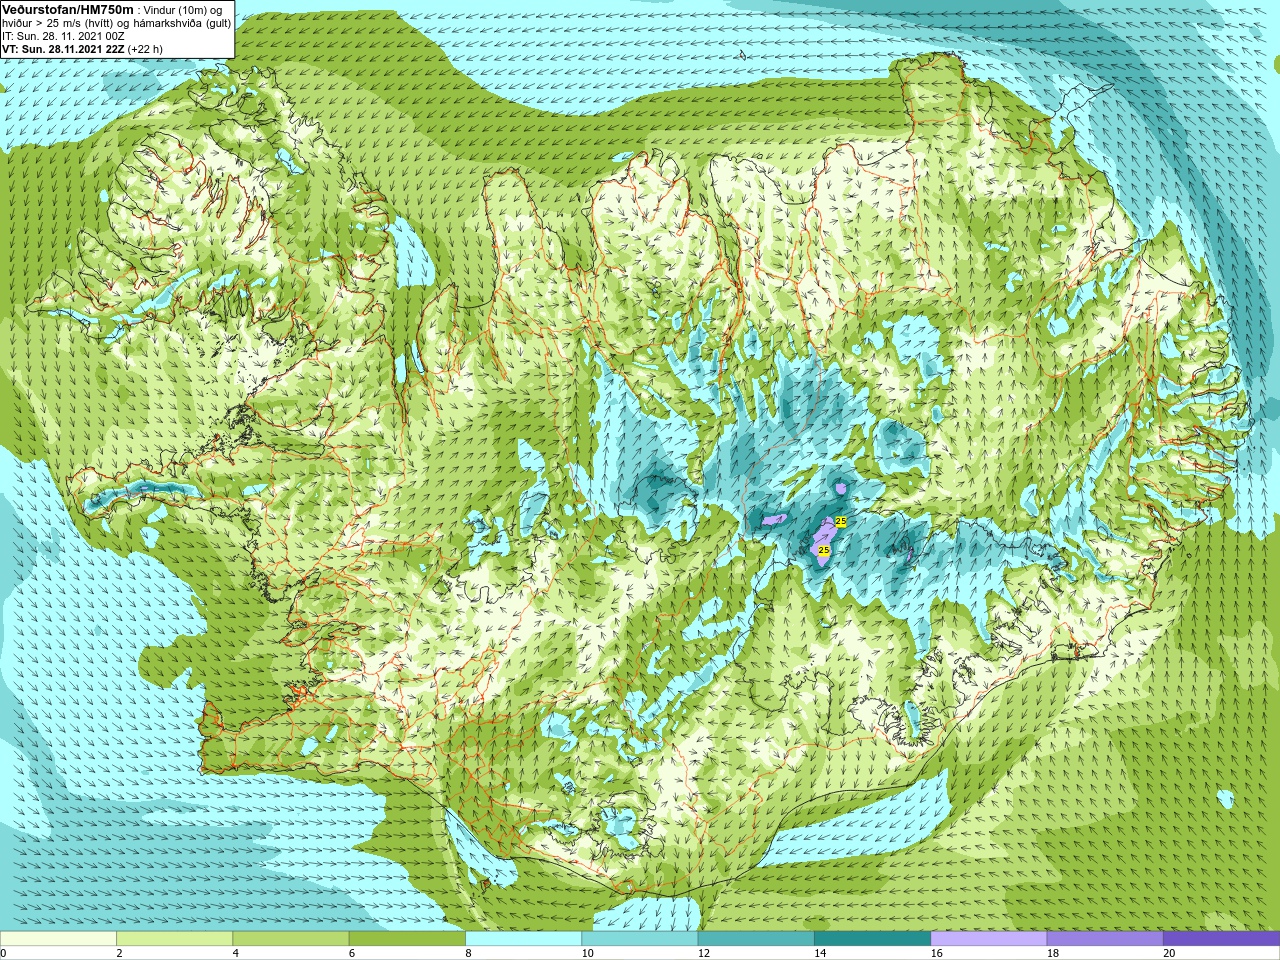
Task: Click the "IT: Sun. 28. 11. 2021 00Z" line
Action: 63,36
